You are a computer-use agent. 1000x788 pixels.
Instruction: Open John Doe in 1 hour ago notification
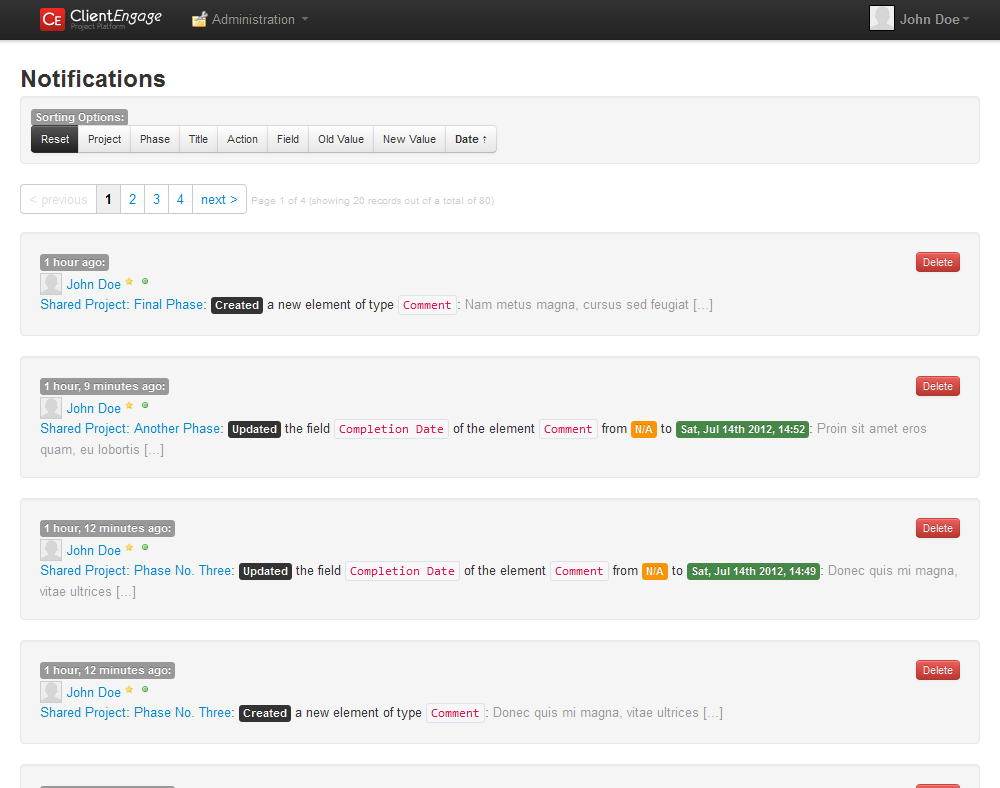click(94, 284)
